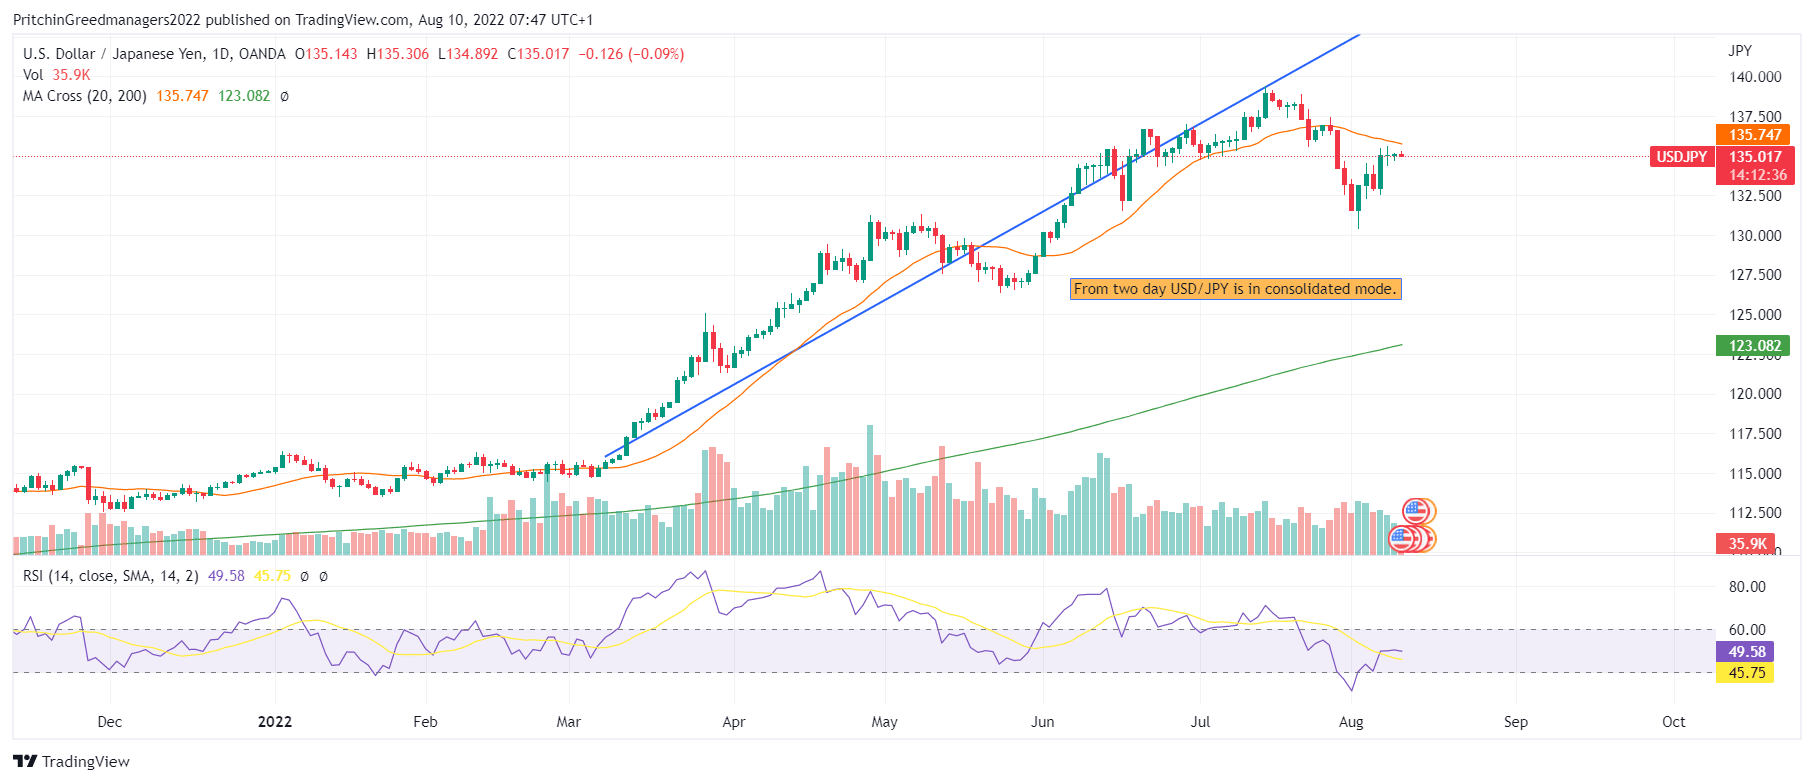Click the lower US flag economic event icon

1402,539
